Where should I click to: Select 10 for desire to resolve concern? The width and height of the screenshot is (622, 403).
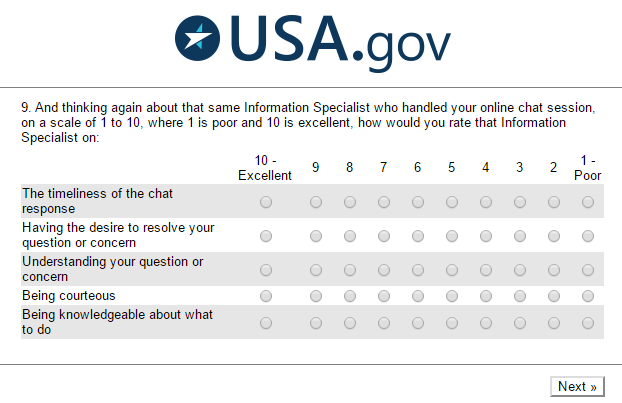click(x=265, y=236)
